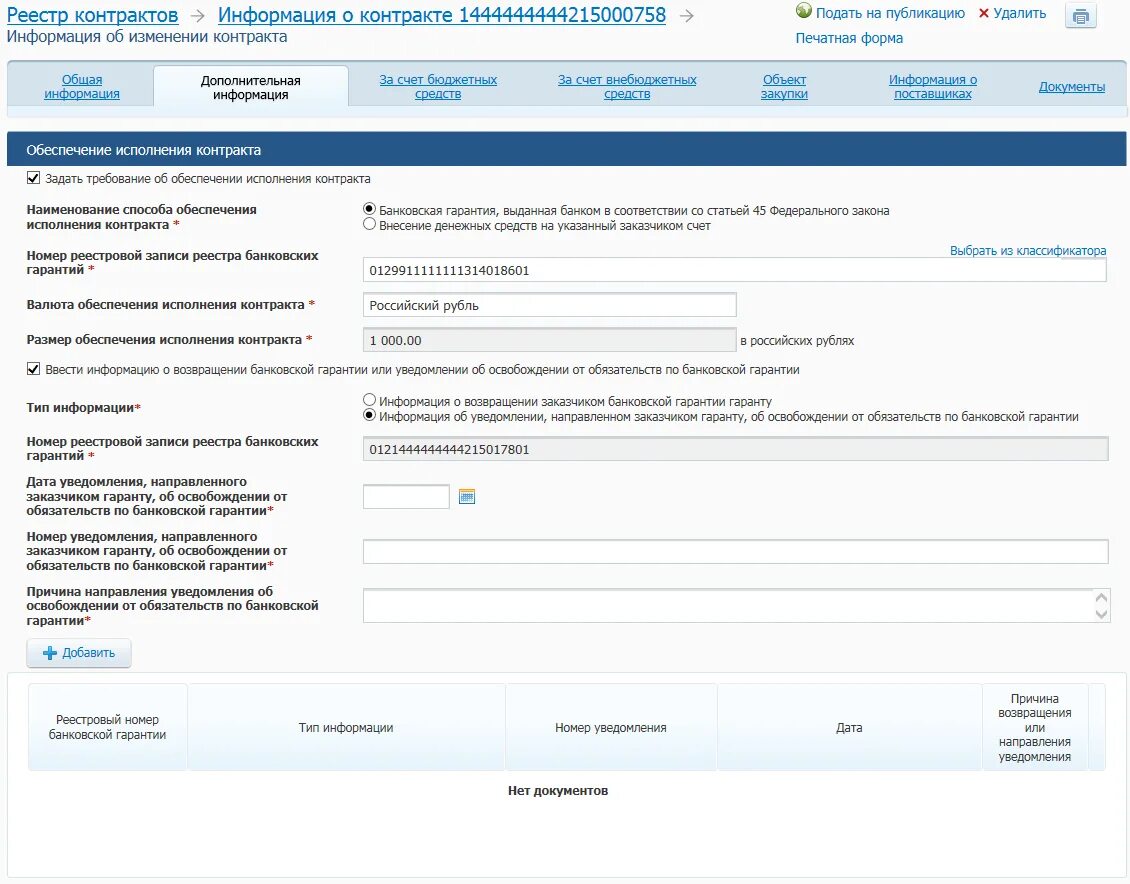This screenshot has width=1130, height=884.
Task: Click 'Реестр контрактов' breadcrumb link
Action: pyautogui.click(x=92, y=15)
